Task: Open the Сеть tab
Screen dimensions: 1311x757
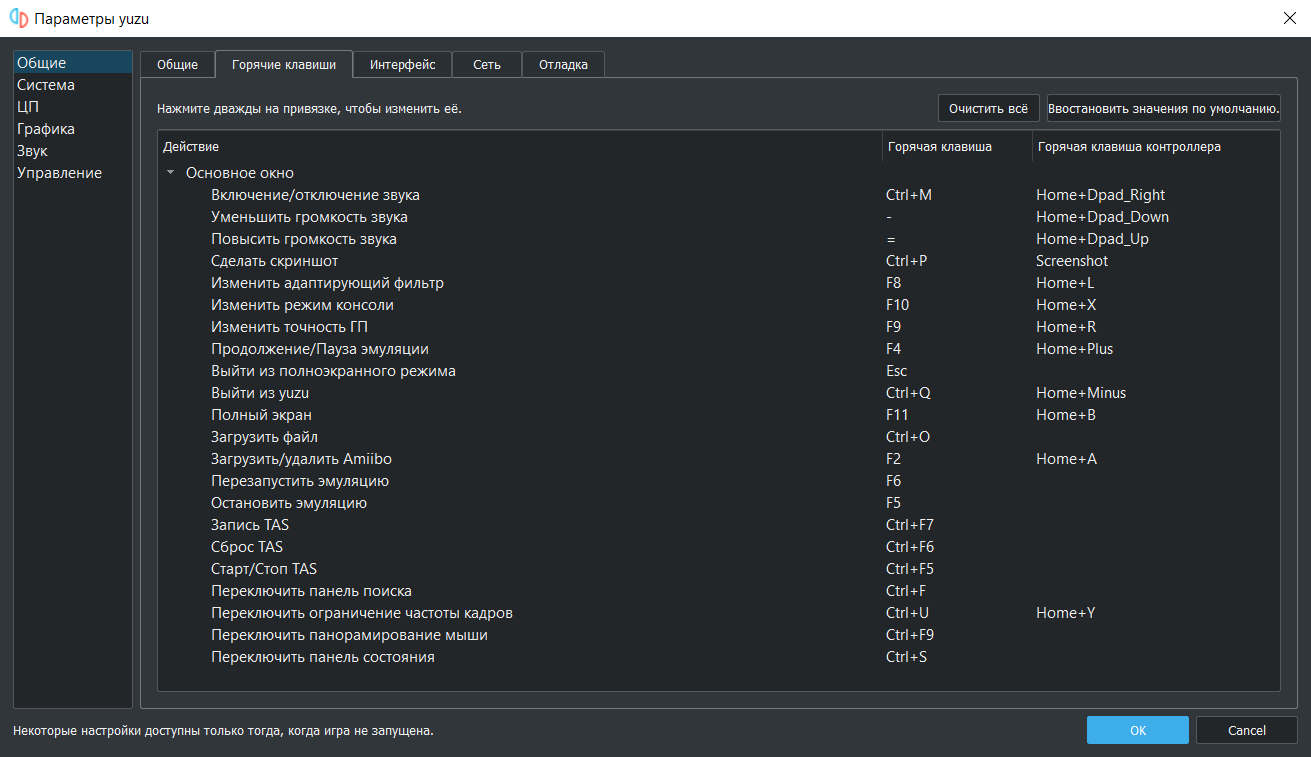Action: tap(487, 65)
